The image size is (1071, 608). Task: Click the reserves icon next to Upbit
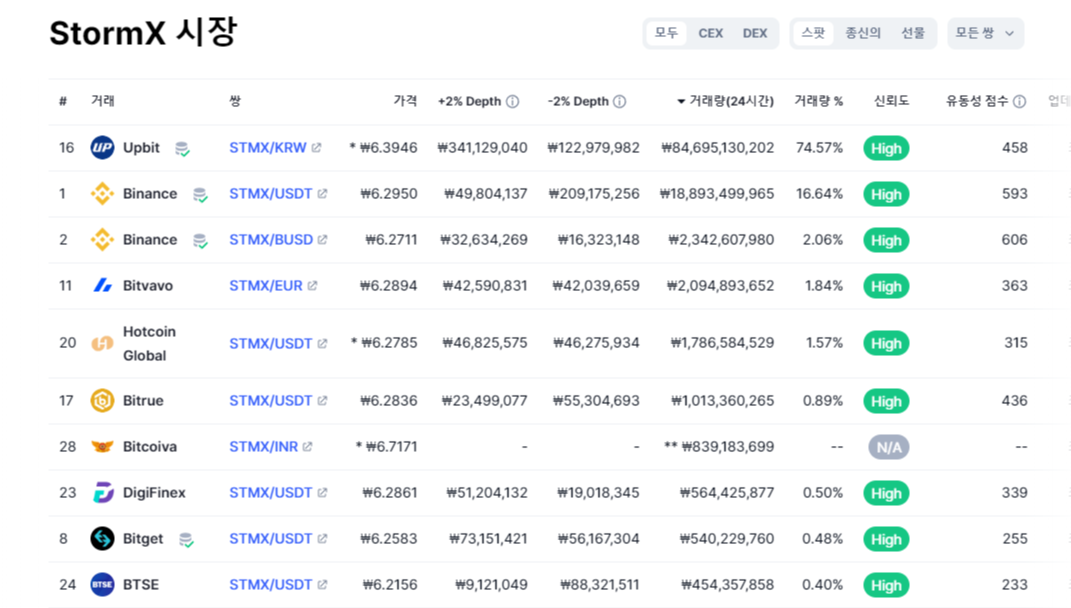pyautogui.click(x=182, y=149)
